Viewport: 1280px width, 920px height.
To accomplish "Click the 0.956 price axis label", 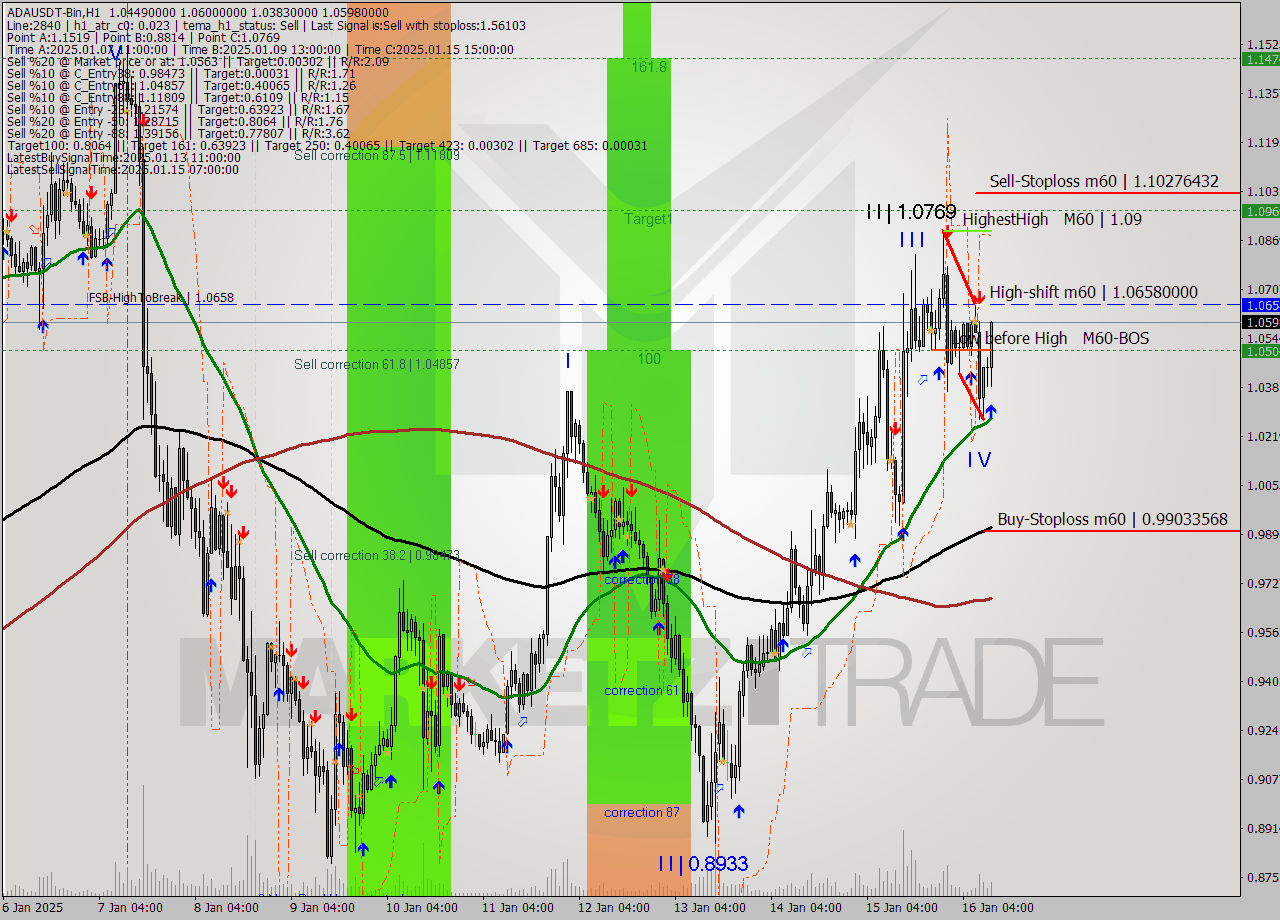I will (x=1262, y=632).
